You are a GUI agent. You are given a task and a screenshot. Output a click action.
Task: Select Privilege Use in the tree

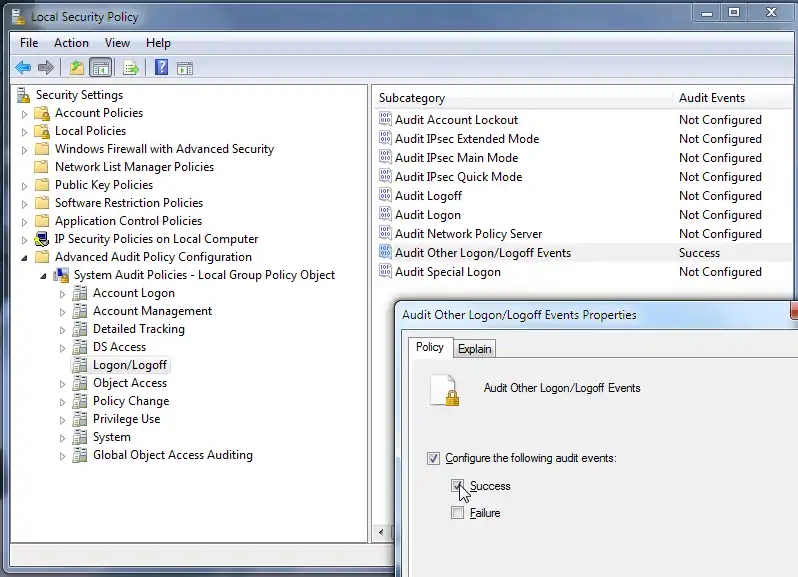coord(126,419)
